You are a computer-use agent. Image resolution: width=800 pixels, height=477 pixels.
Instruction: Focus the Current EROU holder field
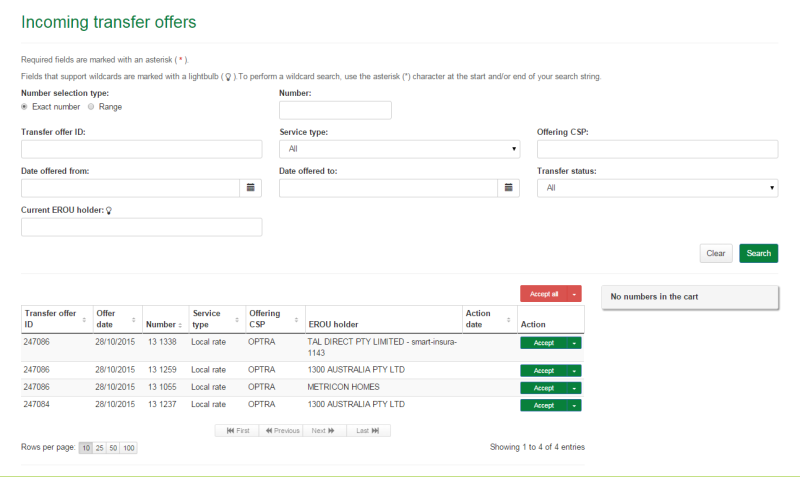coord(141,227)
